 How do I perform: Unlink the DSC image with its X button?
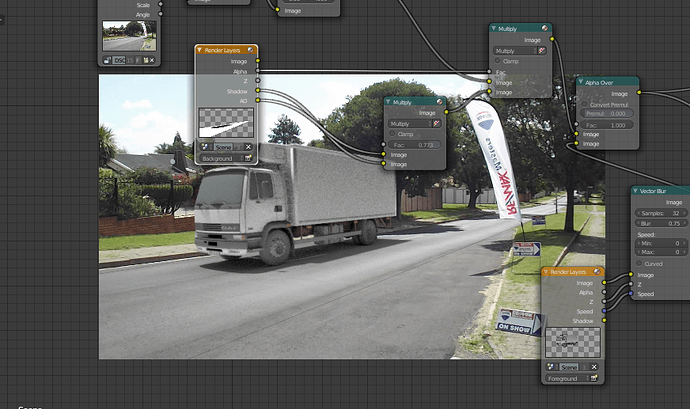[152, 60]
